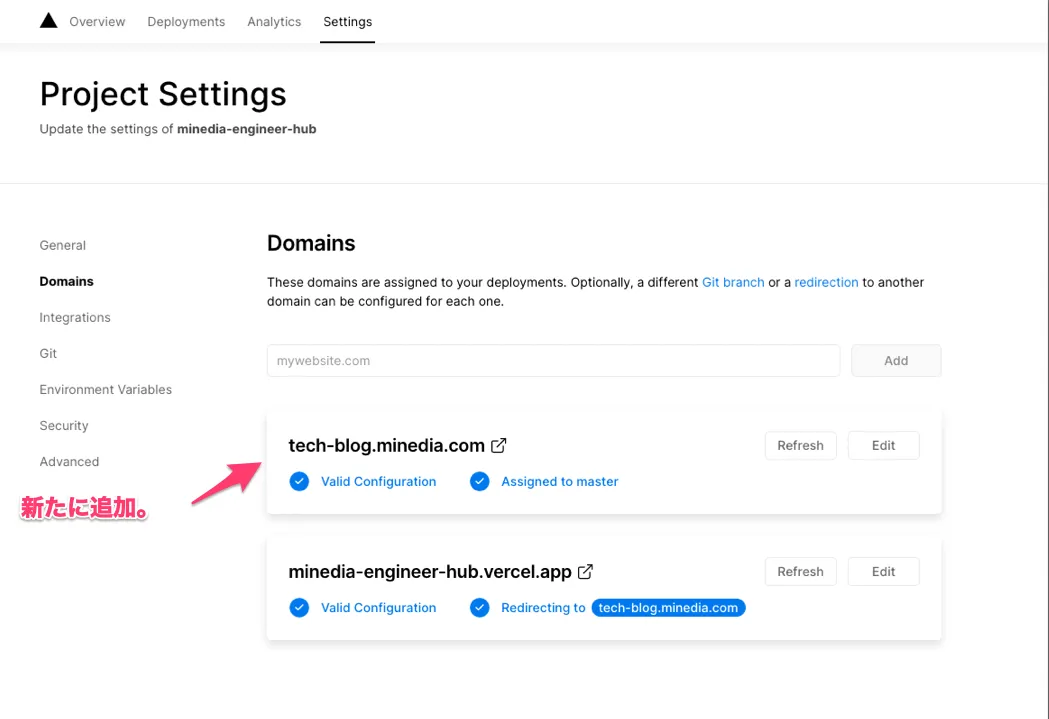Go to the Analytics tab

tap(274, 21)
